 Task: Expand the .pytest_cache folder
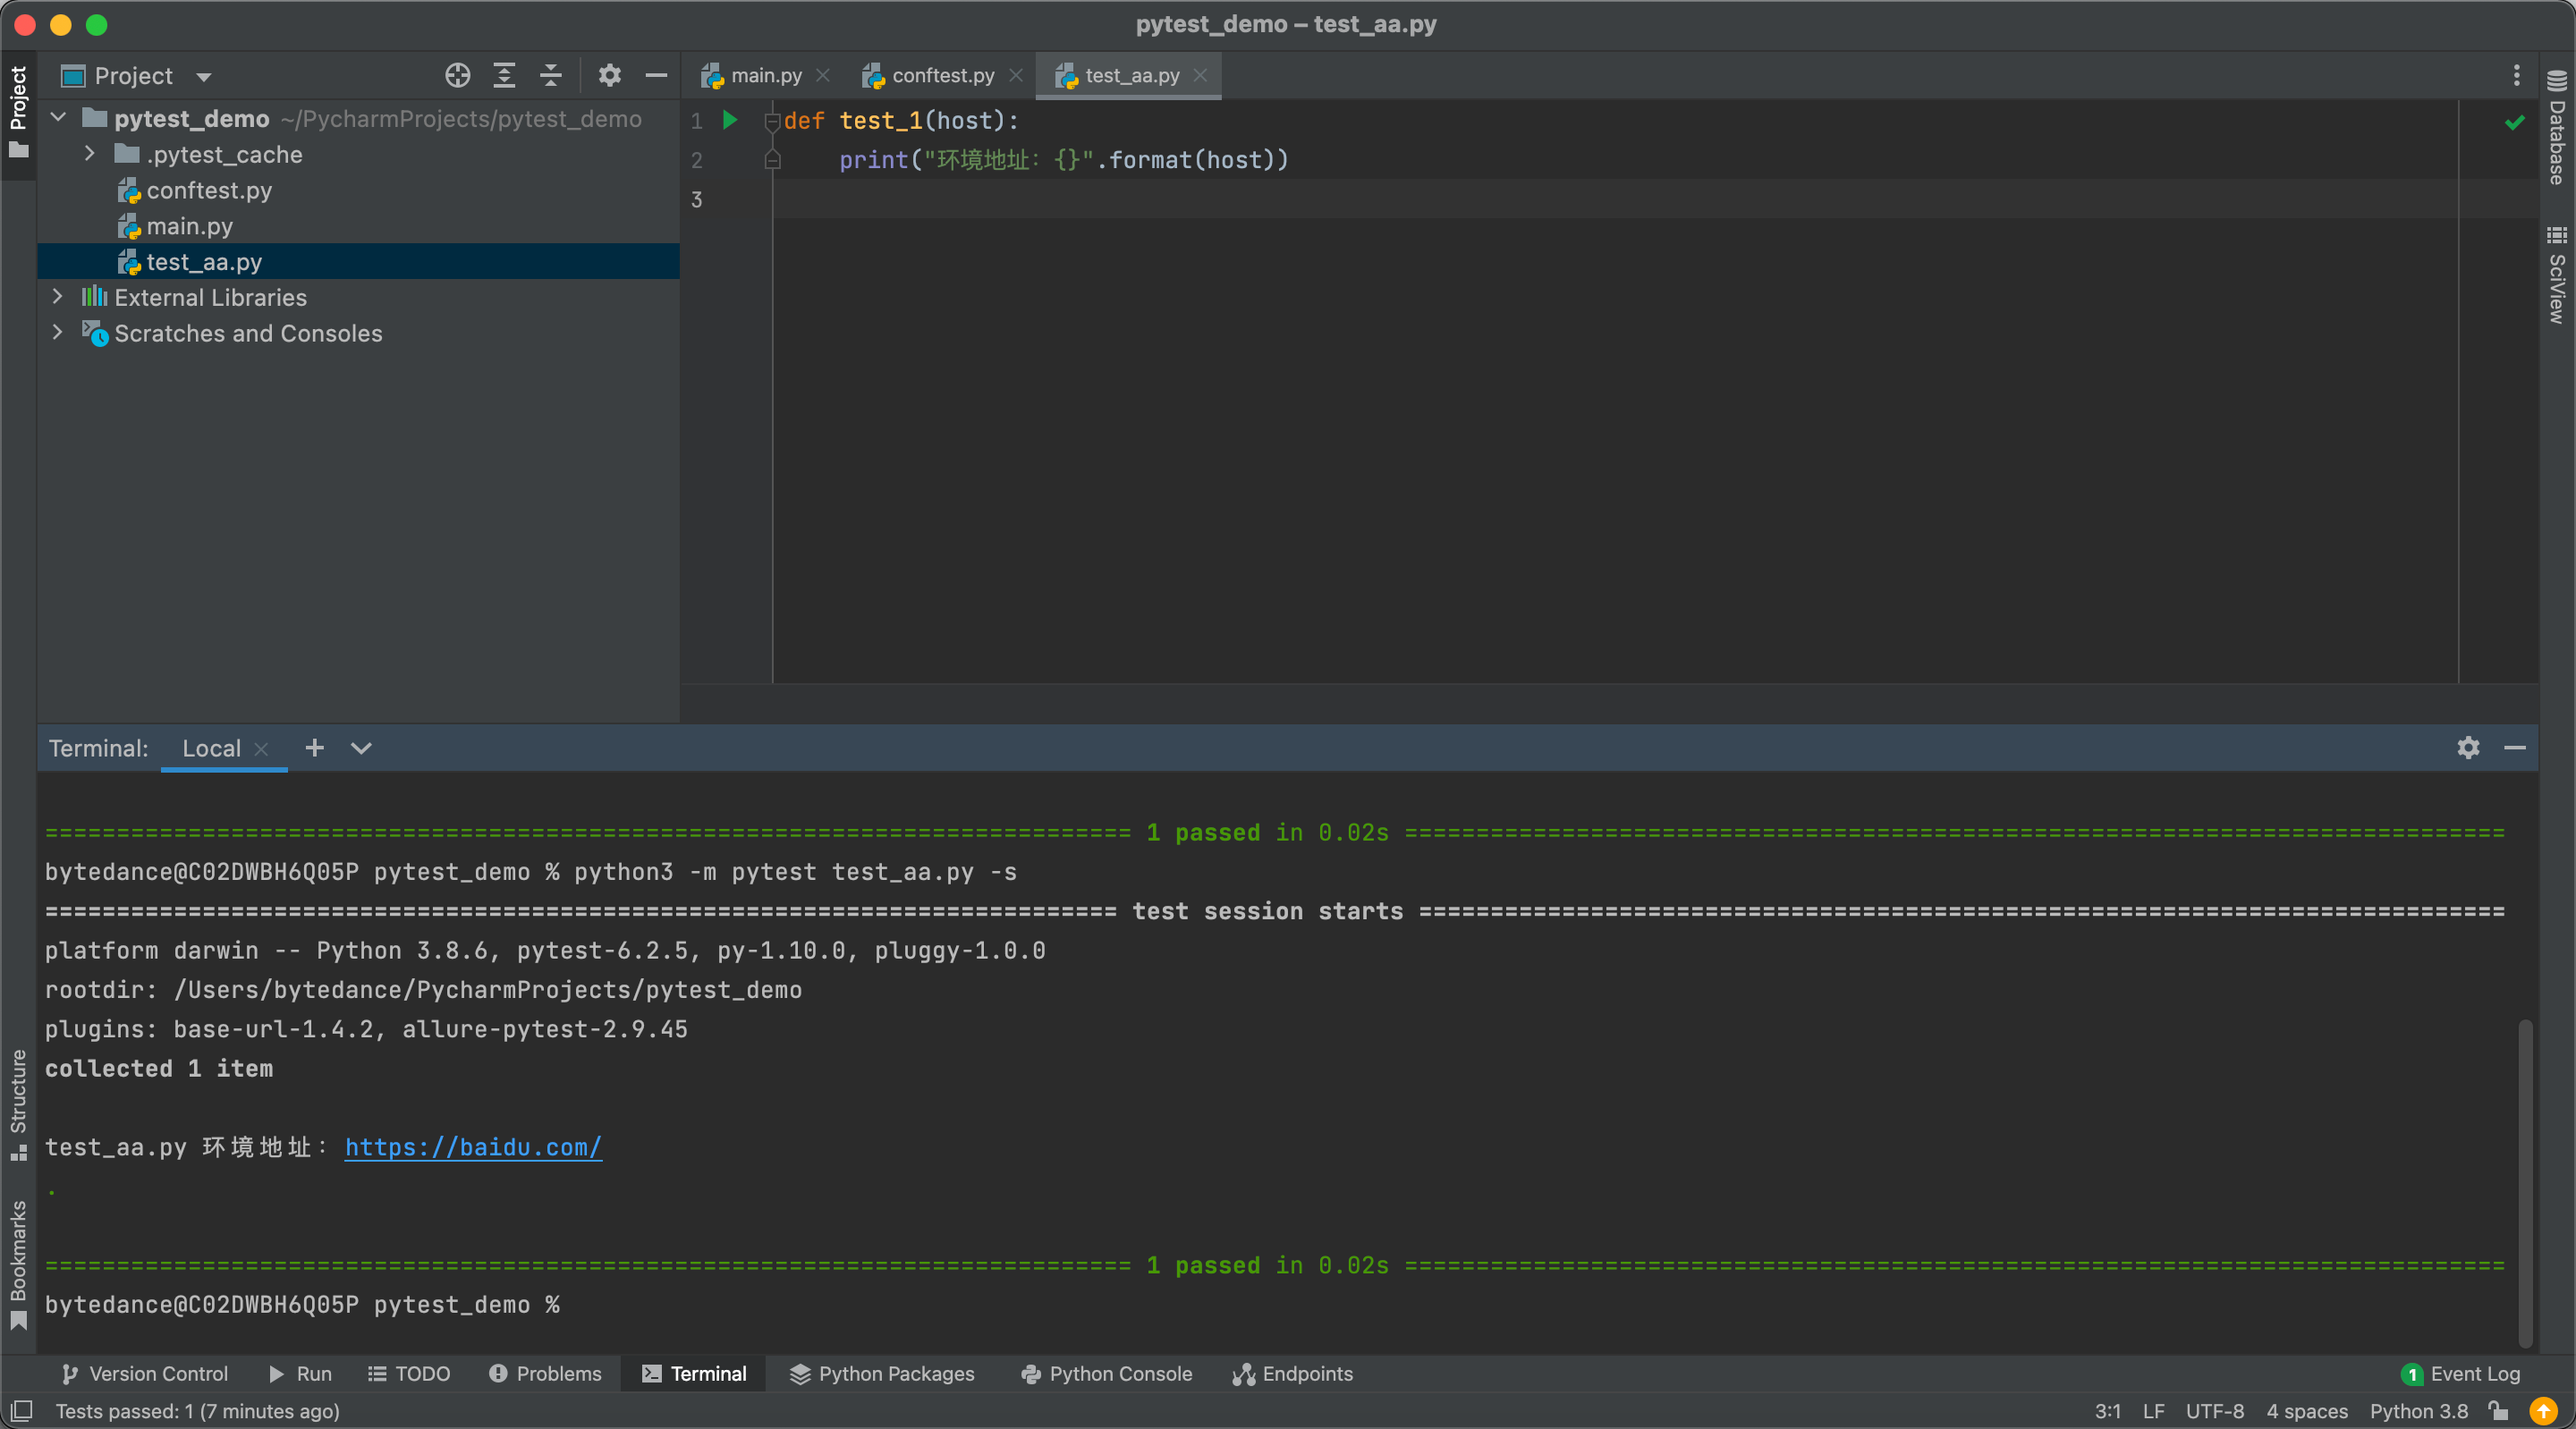(90, 154)
